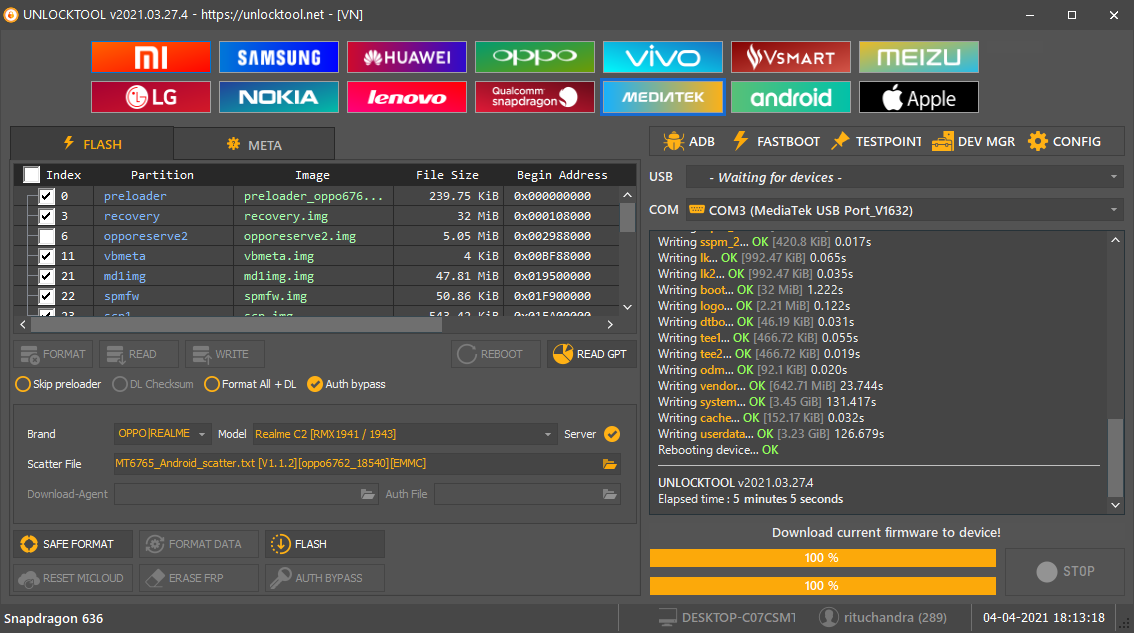This screenshot has width=1134, height=633.
Task: Click the lower 100 % progress bar
Action: point(822,585)
